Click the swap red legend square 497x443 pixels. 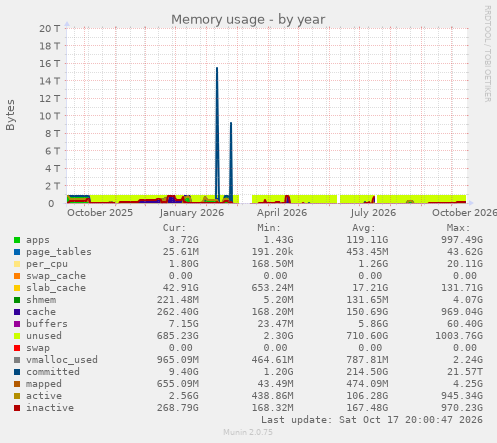[17, 348]
